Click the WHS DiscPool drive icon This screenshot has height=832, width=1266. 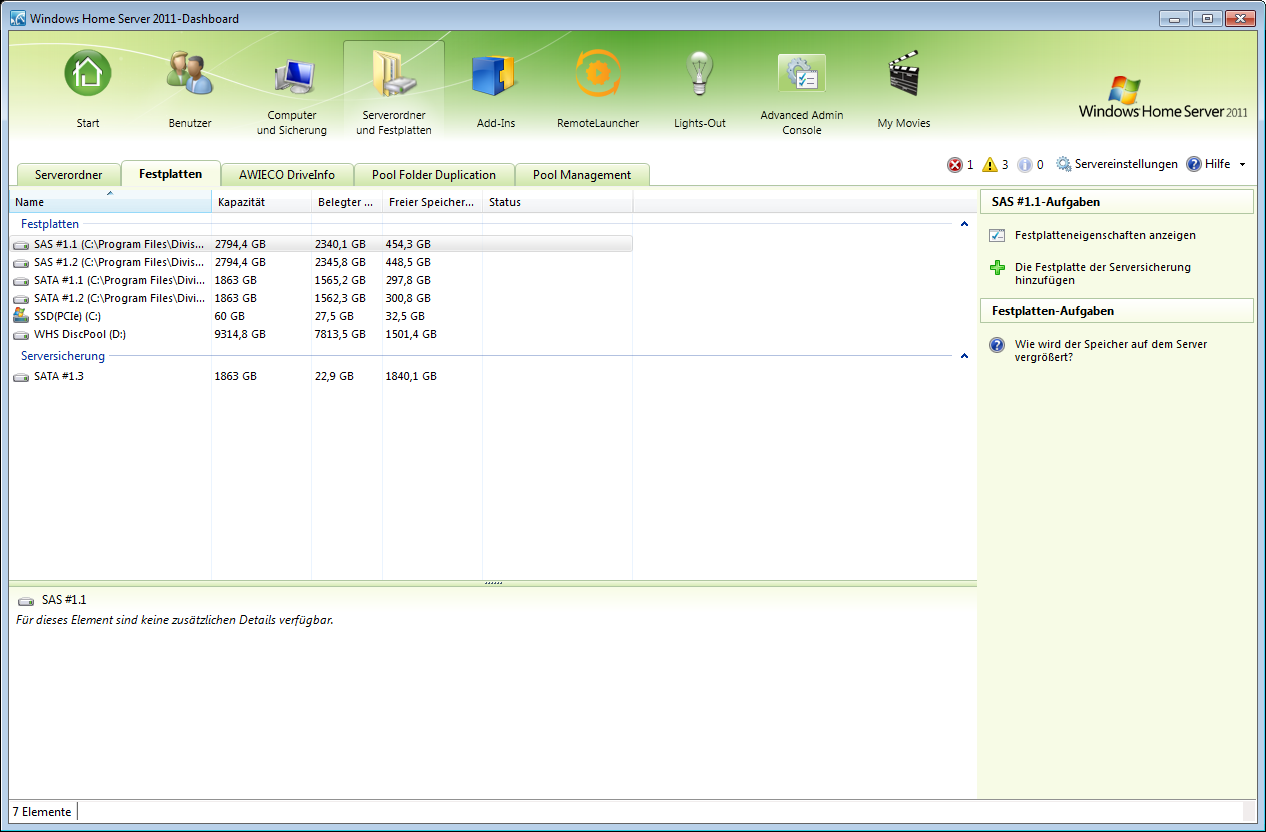(x=22, y=334)
